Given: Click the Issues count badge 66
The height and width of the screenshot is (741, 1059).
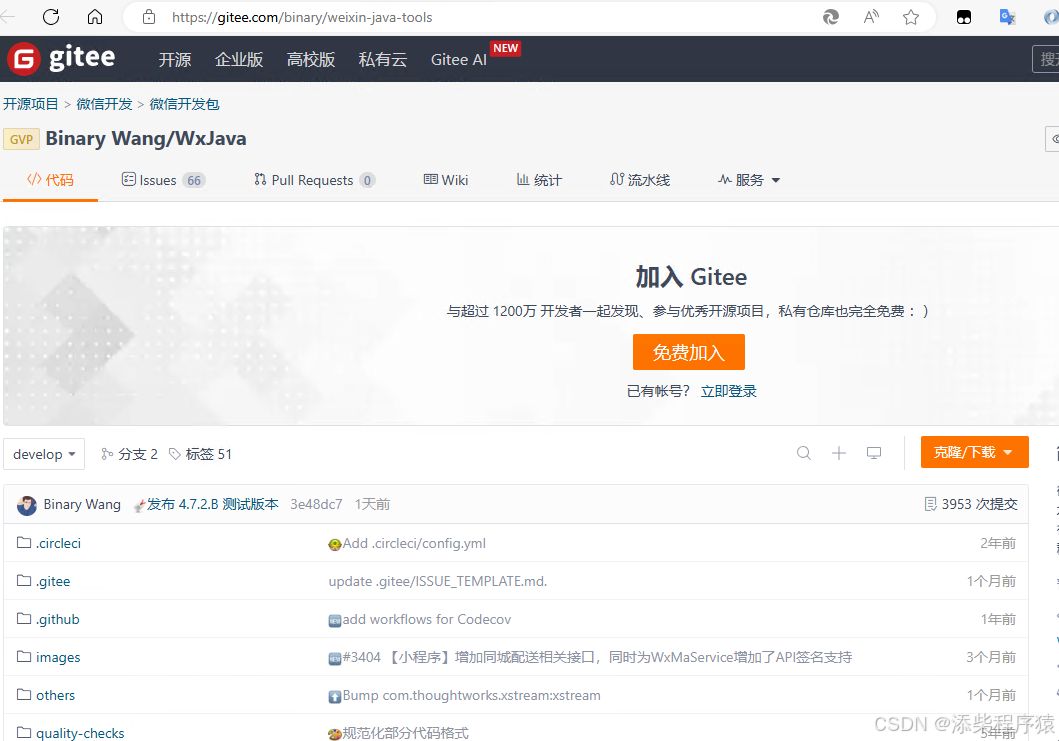Looking at the screenshot, I should (194, 180).
